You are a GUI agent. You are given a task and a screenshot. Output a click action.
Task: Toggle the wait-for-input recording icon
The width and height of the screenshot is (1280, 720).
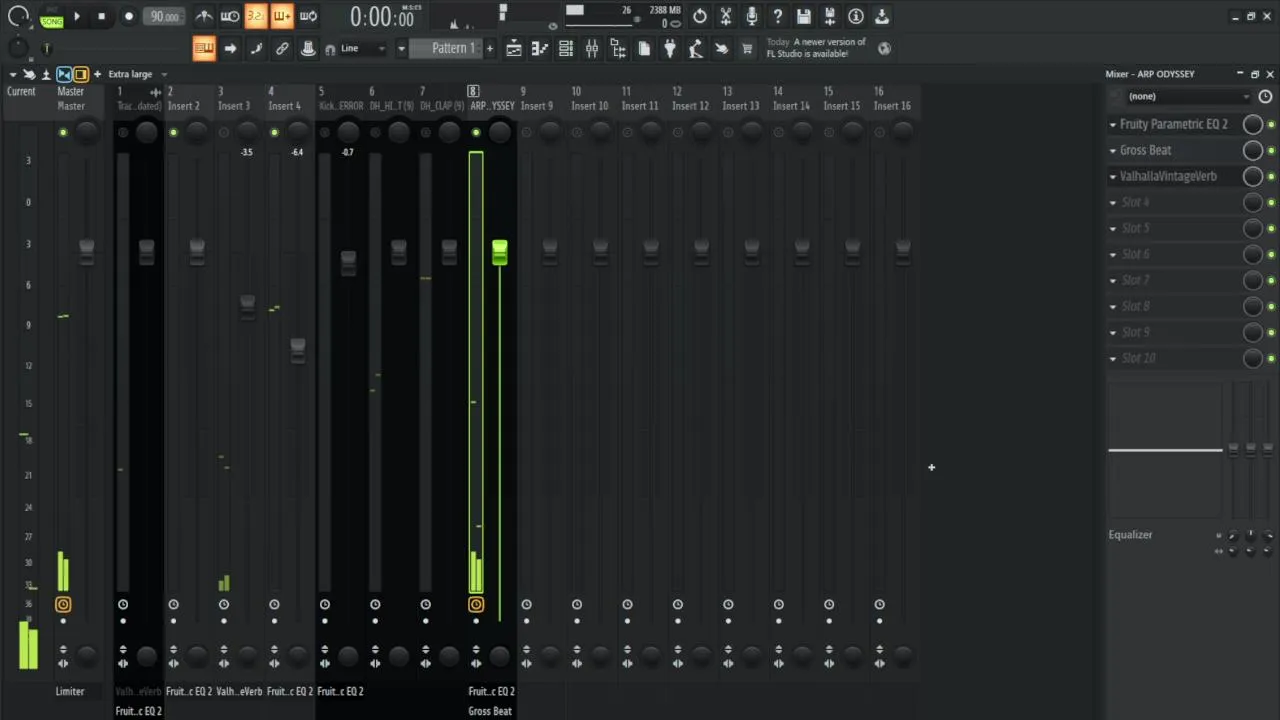click(x=230, y=16)
